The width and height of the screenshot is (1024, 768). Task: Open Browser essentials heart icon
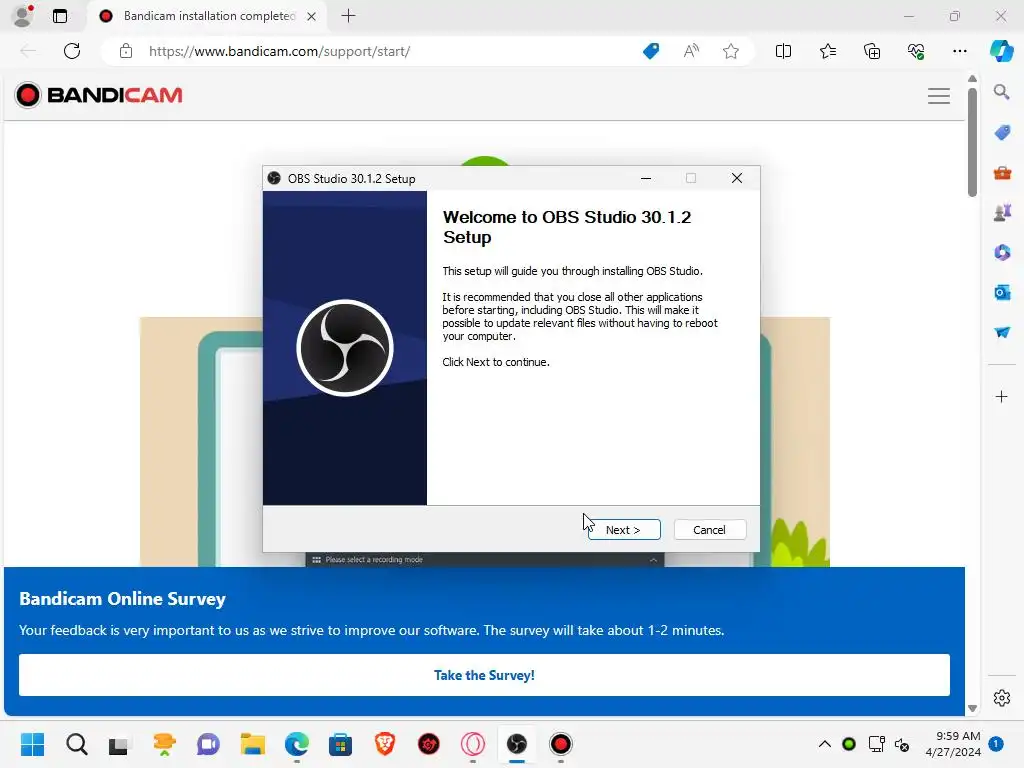(x=916, y=51)
